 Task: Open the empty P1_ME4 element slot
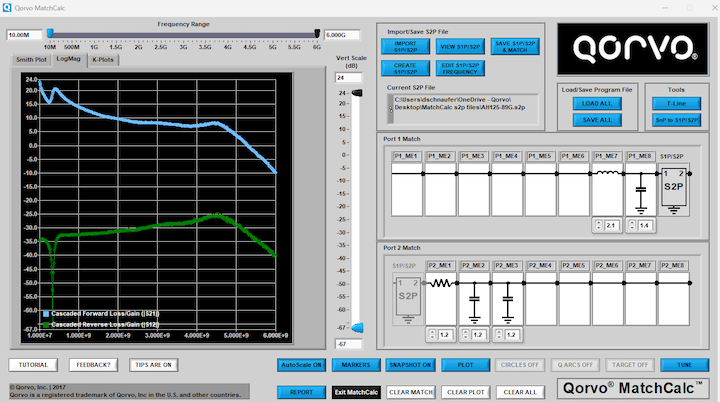pos(507,190)
